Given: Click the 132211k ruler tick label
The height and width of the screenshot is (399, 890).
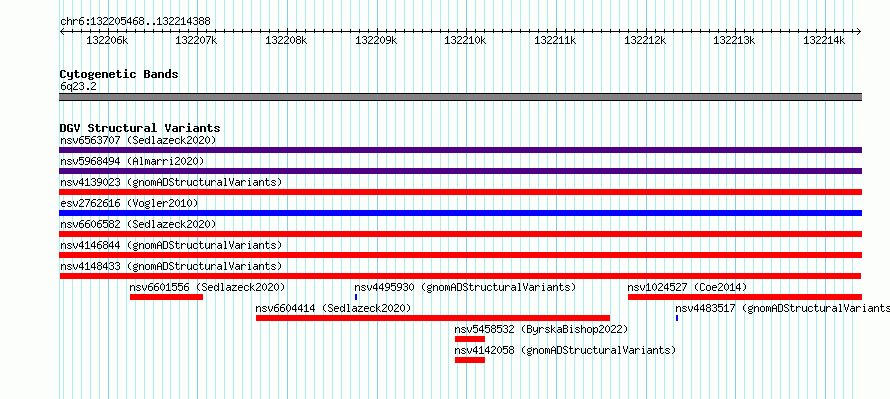Looking at the screenshot, I should [x=556, y=40].
